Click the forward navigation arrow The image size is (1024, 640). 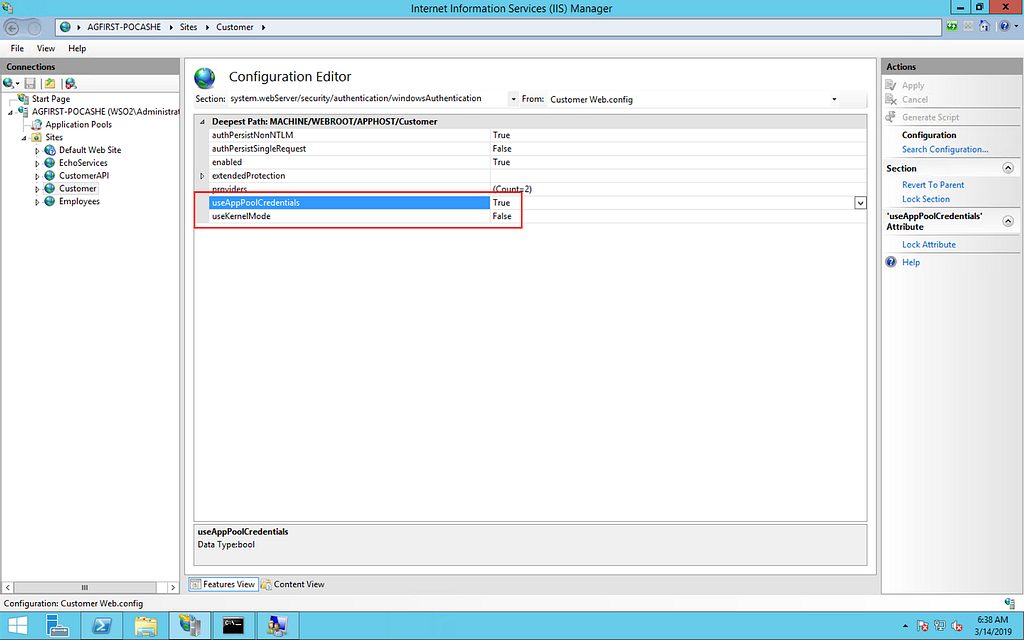(x=33, y=27)
